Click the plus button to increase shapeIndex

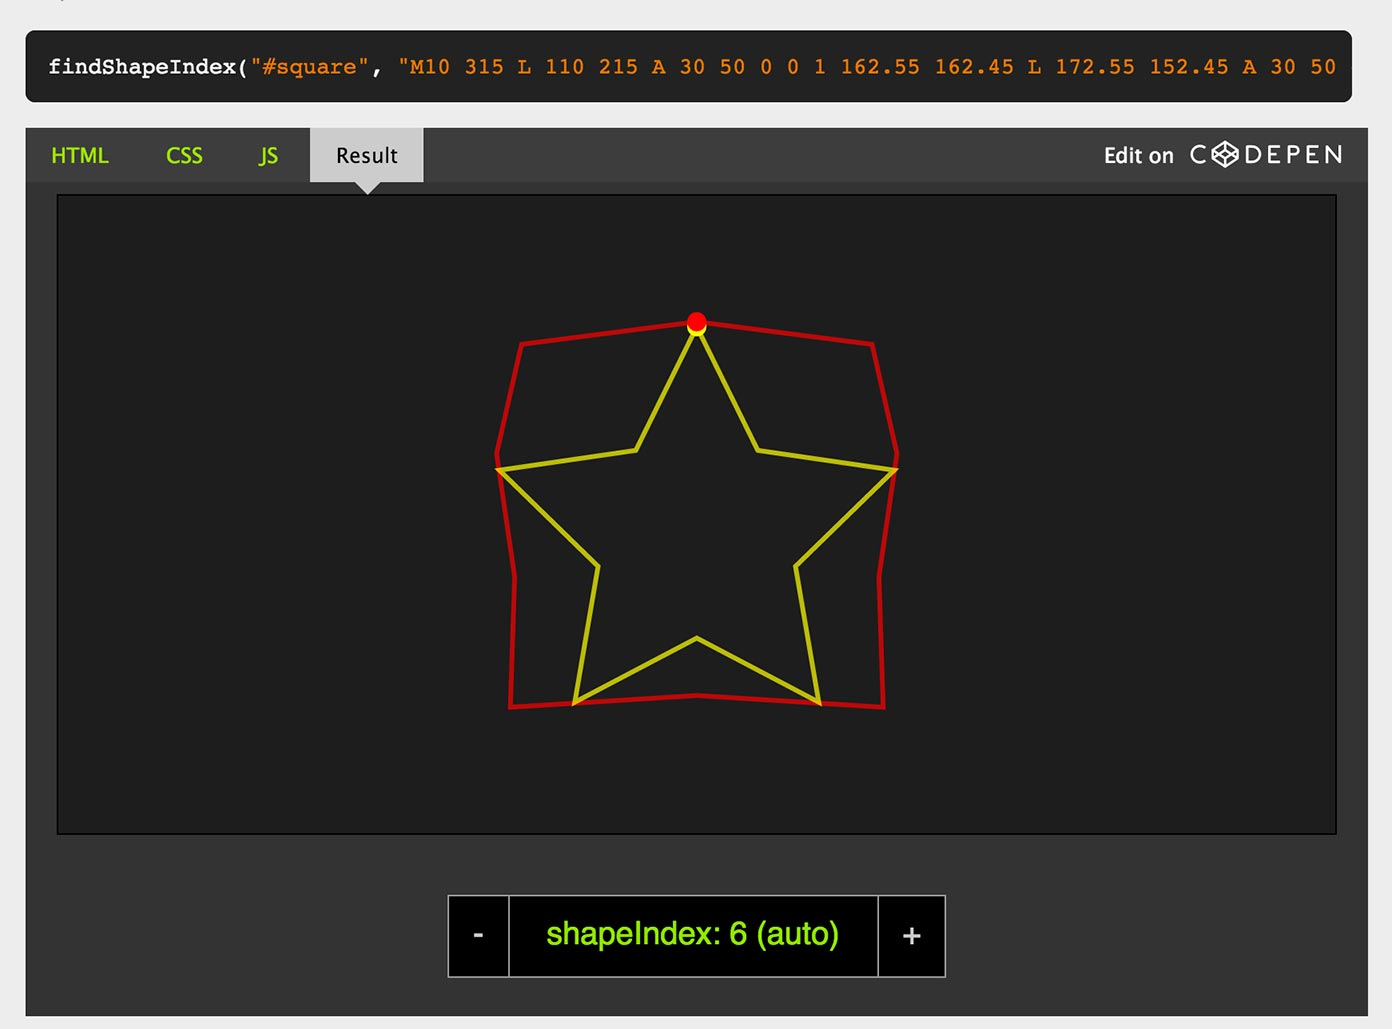(911, 935)
